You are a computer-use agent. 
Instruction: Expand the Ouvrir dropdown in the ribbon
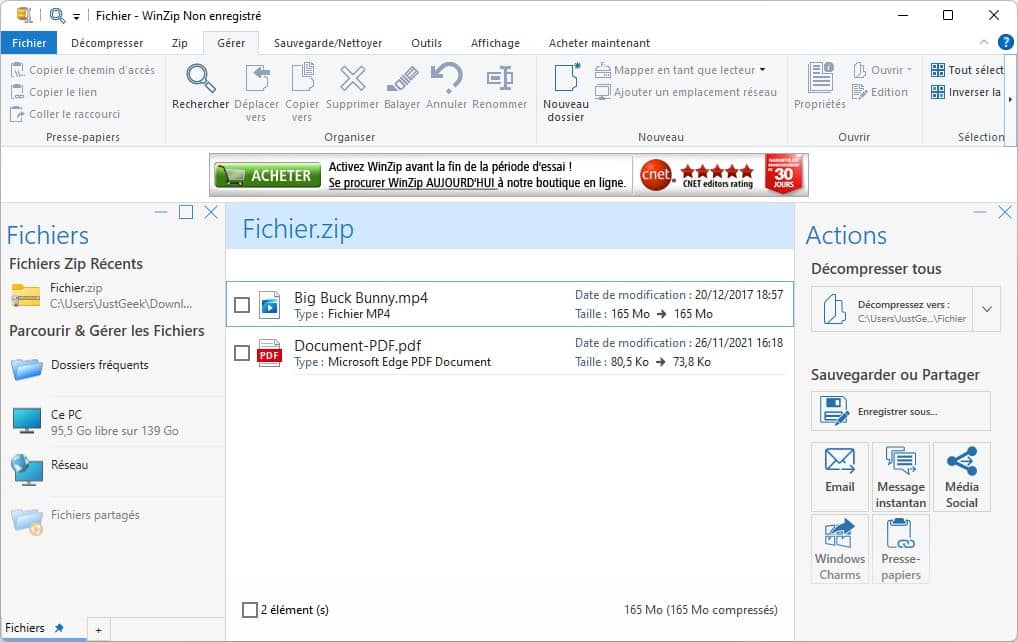click(909, 70)
